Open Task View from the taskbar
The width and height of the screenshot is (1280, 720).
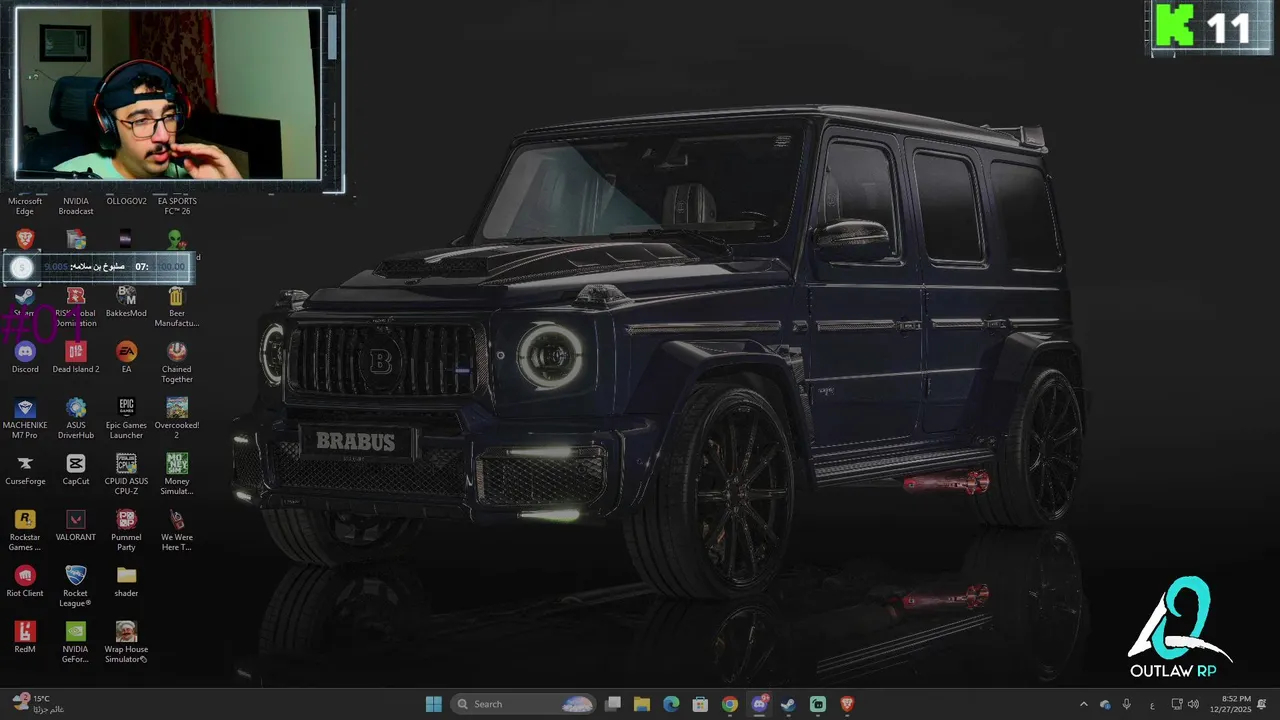[613, 704]
